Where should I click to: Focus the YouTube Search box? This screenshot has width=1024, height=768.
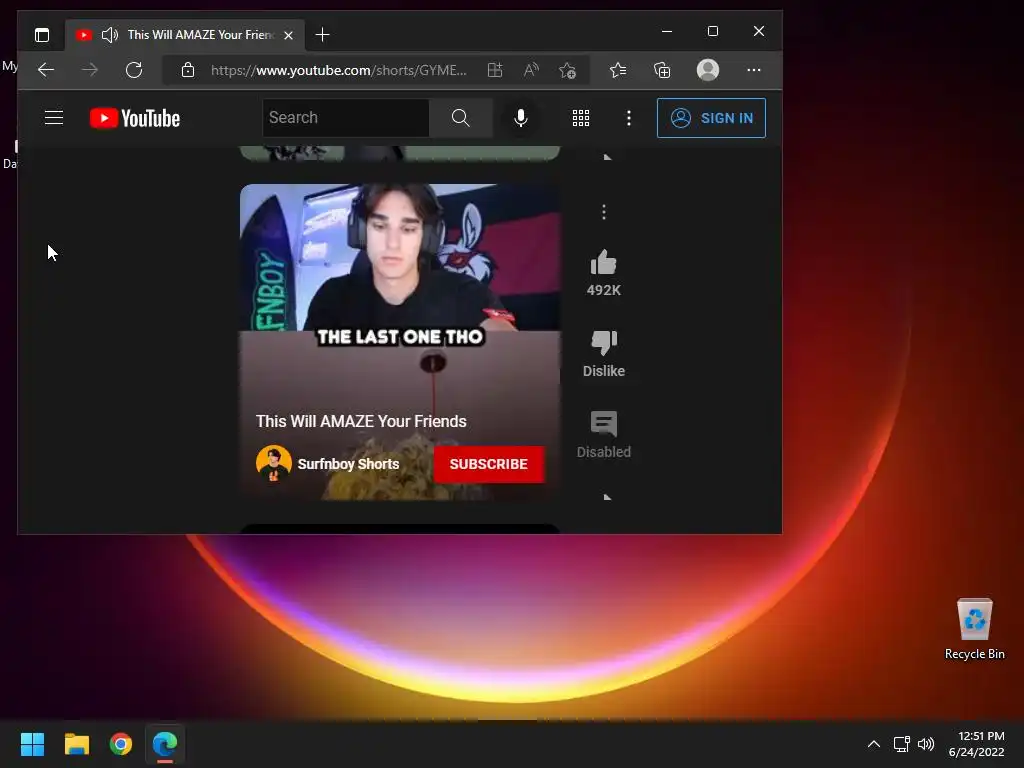click(x=346, y=118)
